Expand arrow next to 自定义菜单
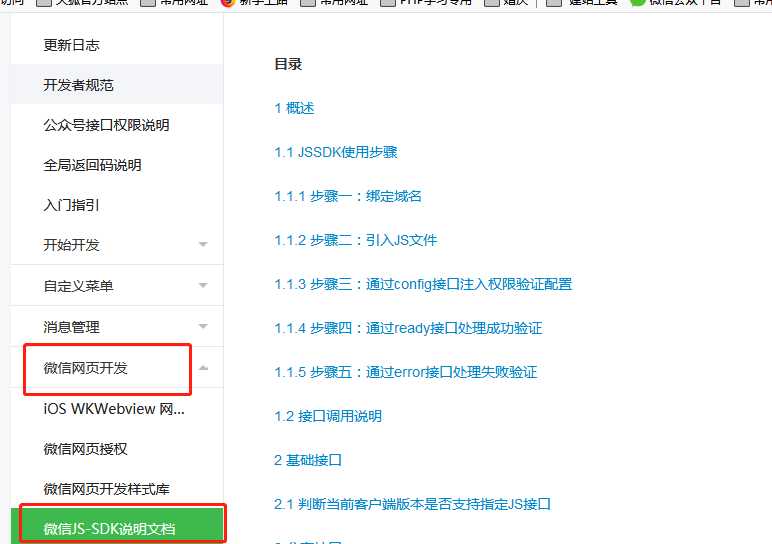Viewport: 772px width, 544px height. click(203, 285)
